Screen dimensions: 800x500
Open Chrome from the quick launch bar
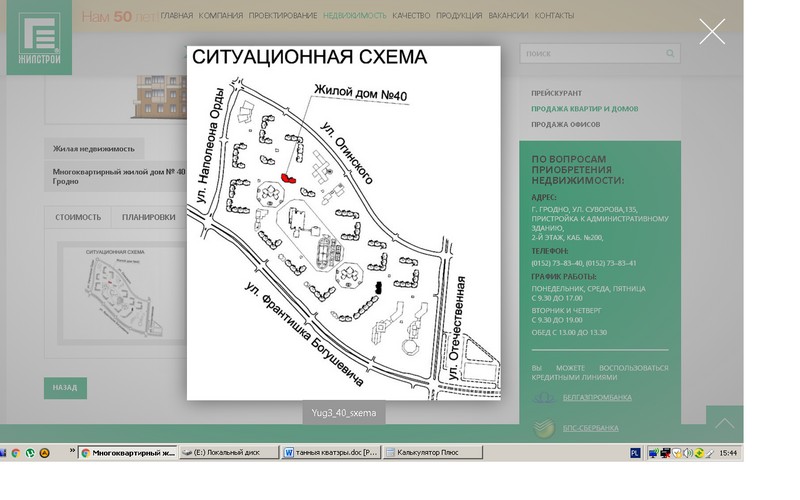pyautogui.click(x=15, y=453)
